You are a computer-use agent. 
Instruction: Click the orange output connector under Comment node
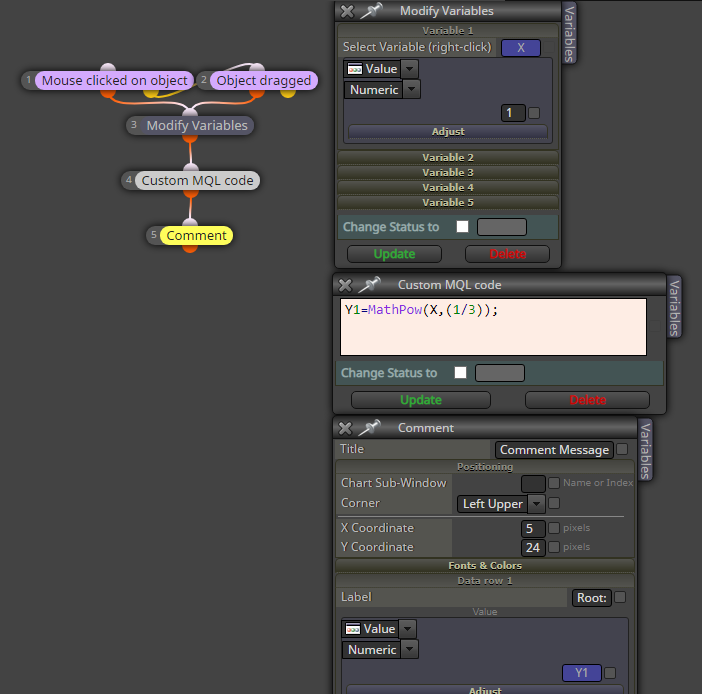pos(190,248)
